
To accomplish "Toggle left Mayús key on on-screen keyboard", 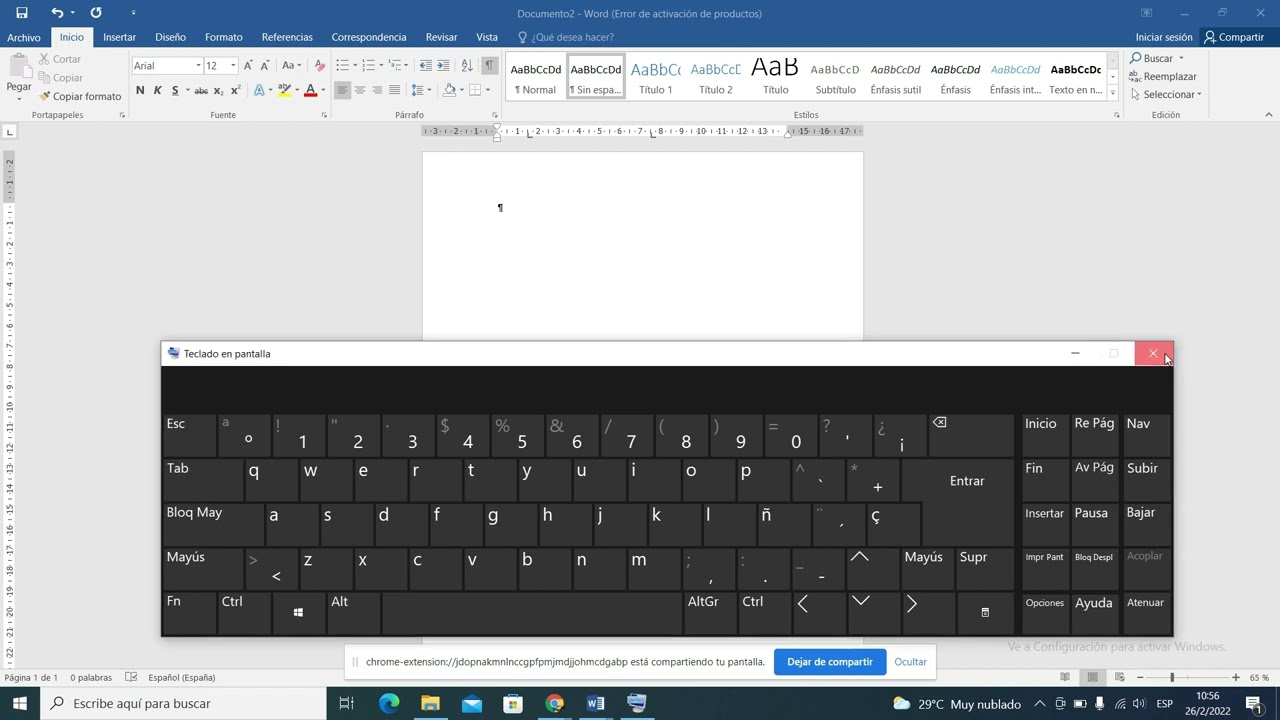I will [x=203, y=568].
